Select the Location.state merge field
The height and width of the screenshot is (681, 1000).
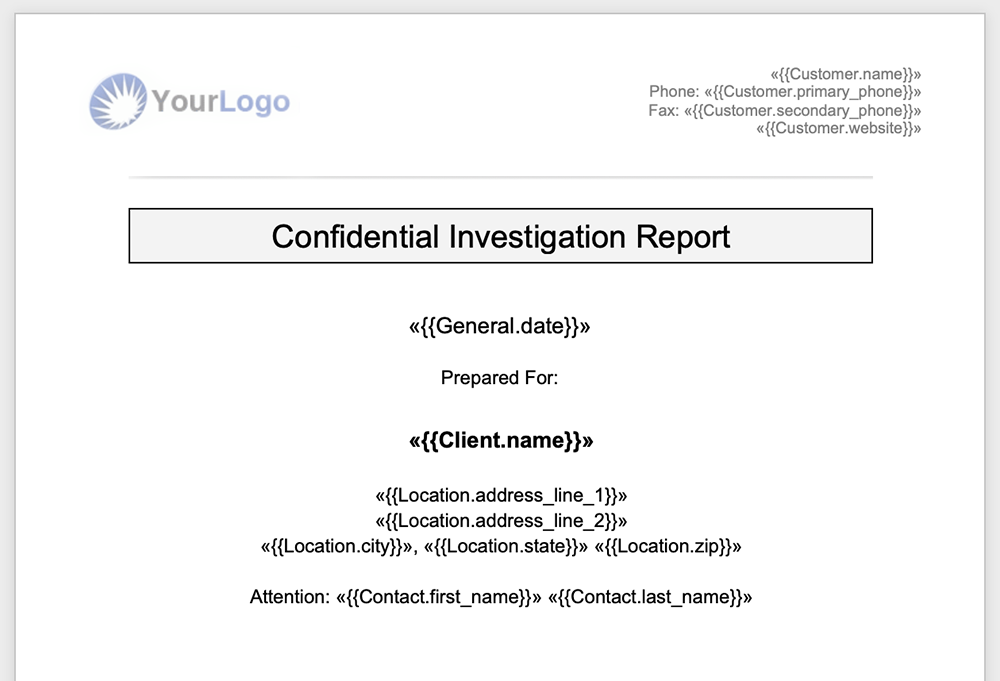506,546
